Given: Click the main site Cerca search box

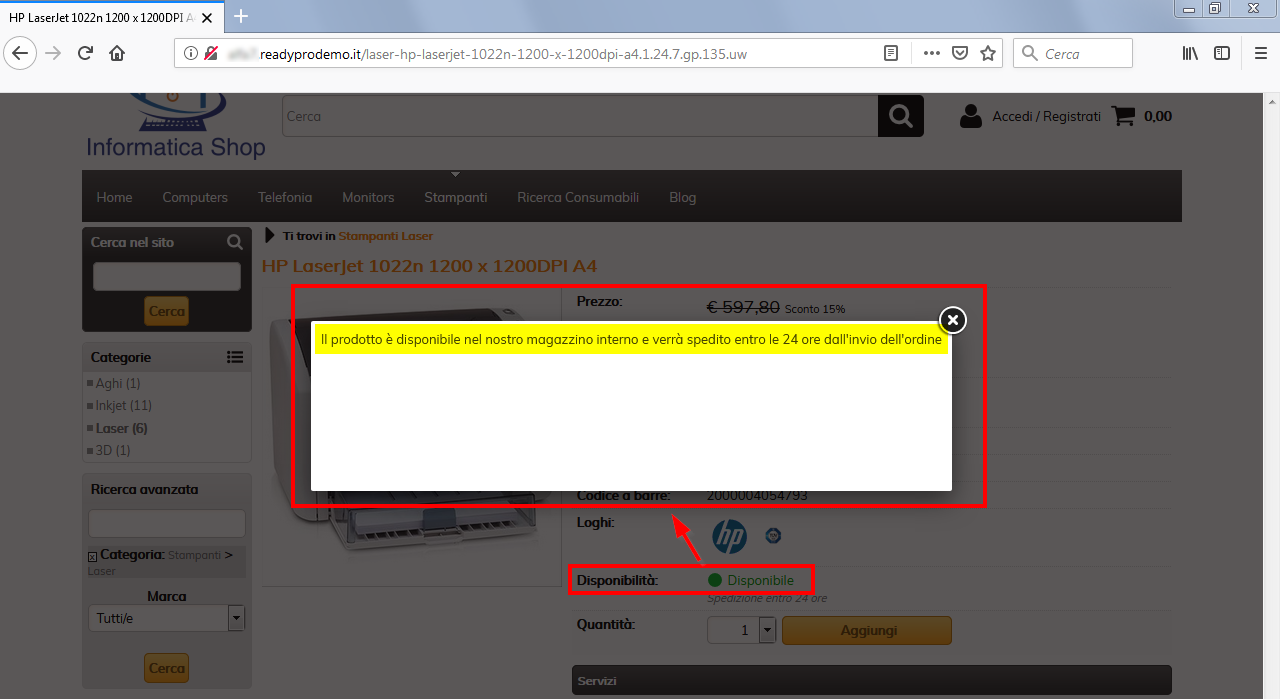Looking at the screenshot, I should coord(580,116).
